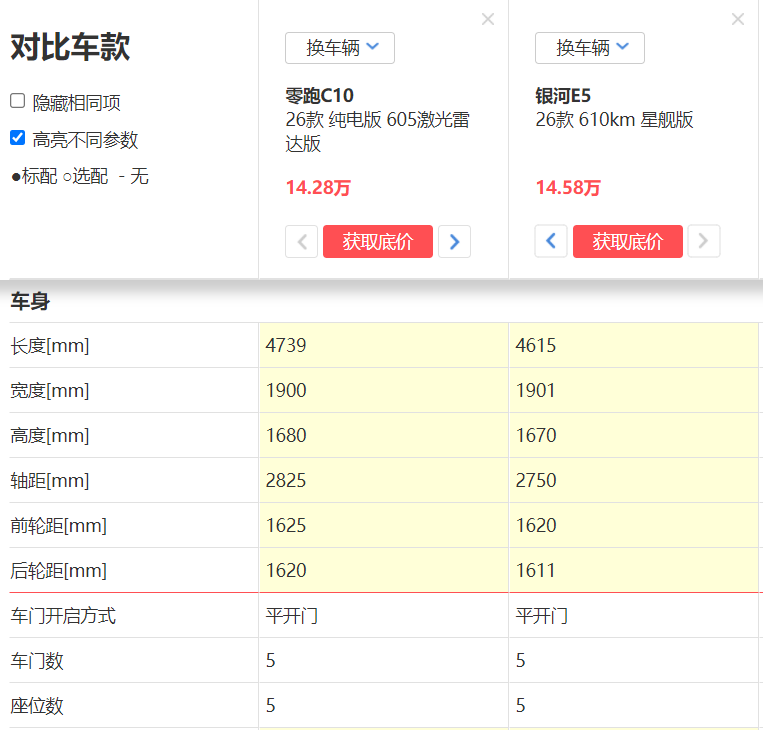Click the 隐藏相同项 label text

tap(76, 102)
